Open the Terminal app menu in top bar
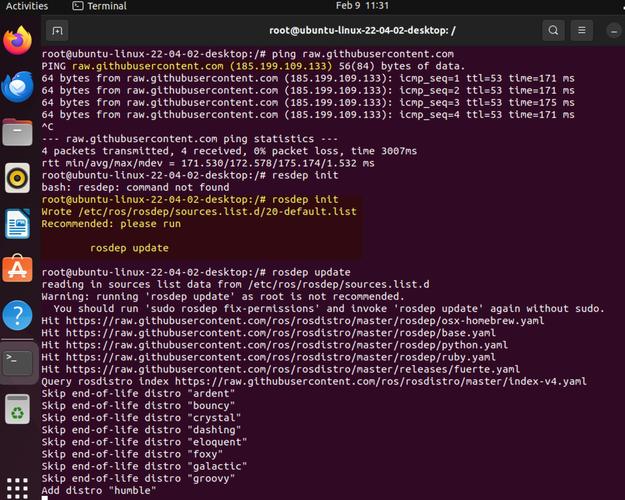 point(100,6)
